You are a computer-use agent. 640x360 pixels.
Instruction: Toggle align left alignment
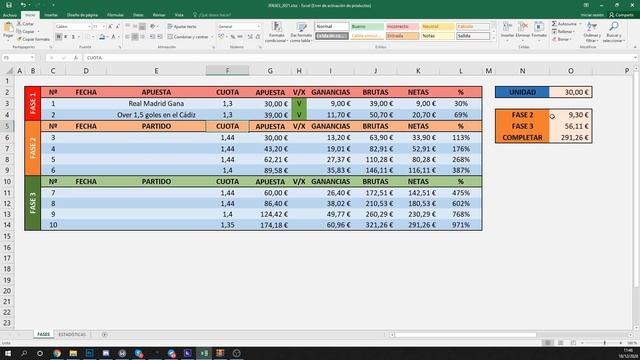[127, 37]
